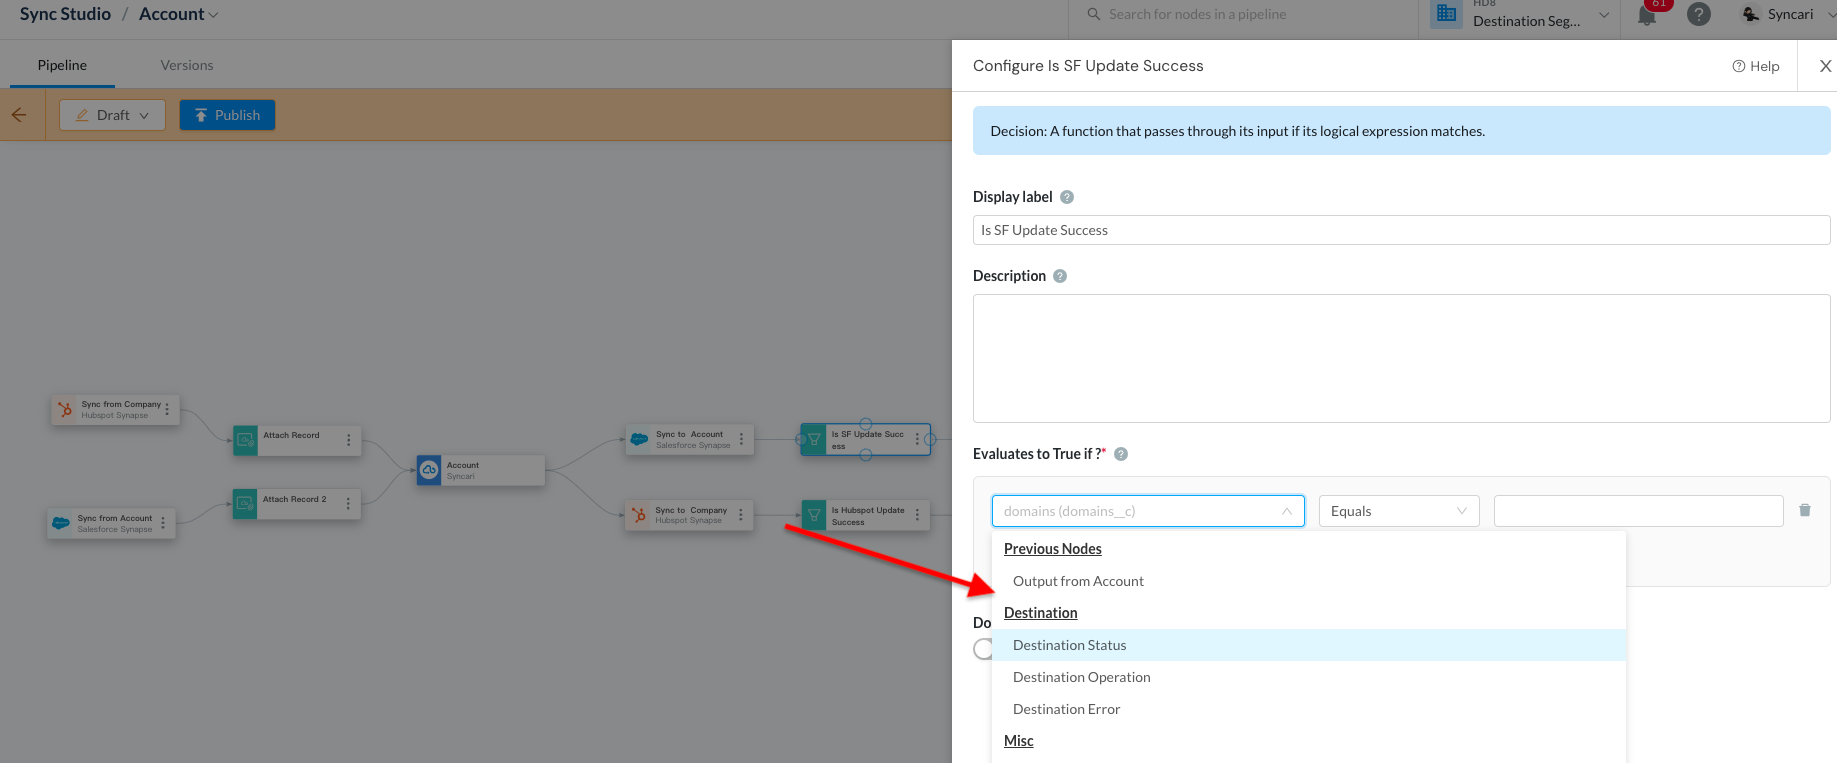Click the Publish button

[x=227, y=115]
